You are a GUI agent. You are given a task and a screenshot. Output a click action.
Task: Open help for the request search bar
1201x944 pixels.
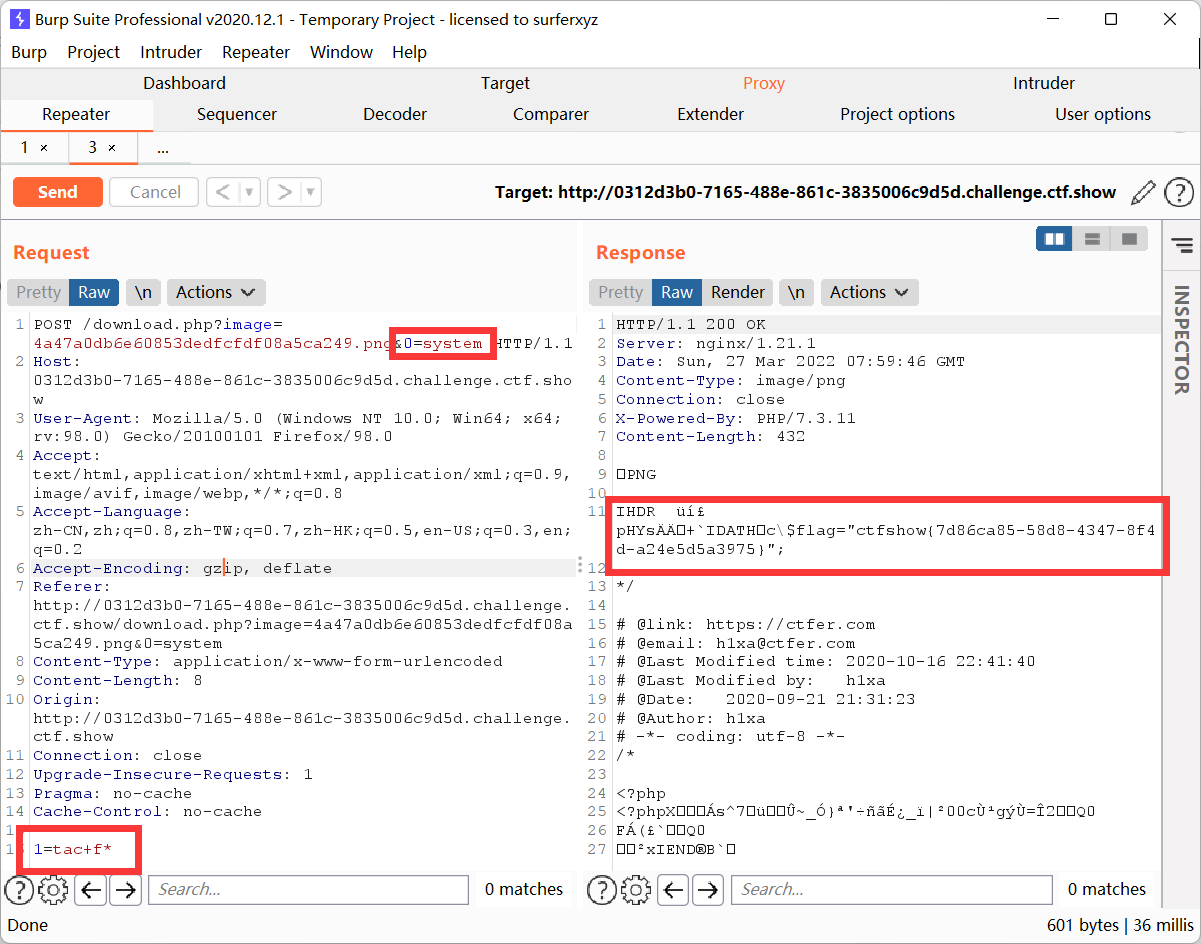[x=17, y=889]
